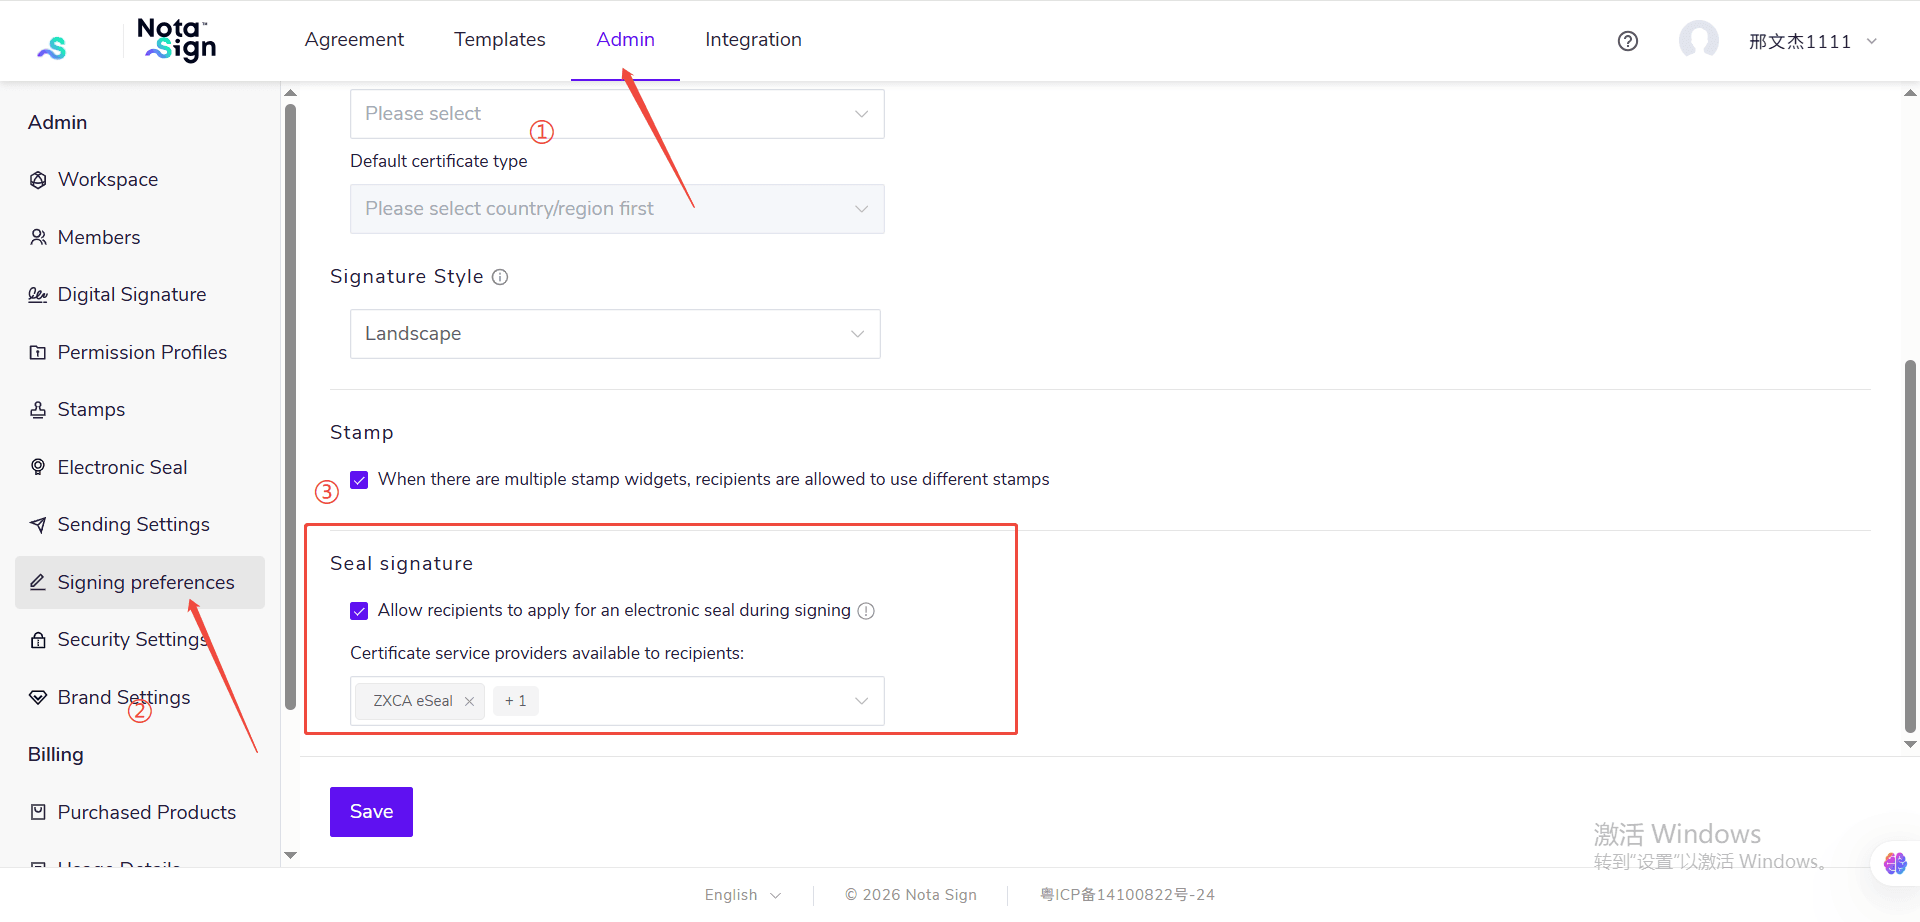
Task: Open the Default certificate type dropdown
Action: [x=617, y=209]
